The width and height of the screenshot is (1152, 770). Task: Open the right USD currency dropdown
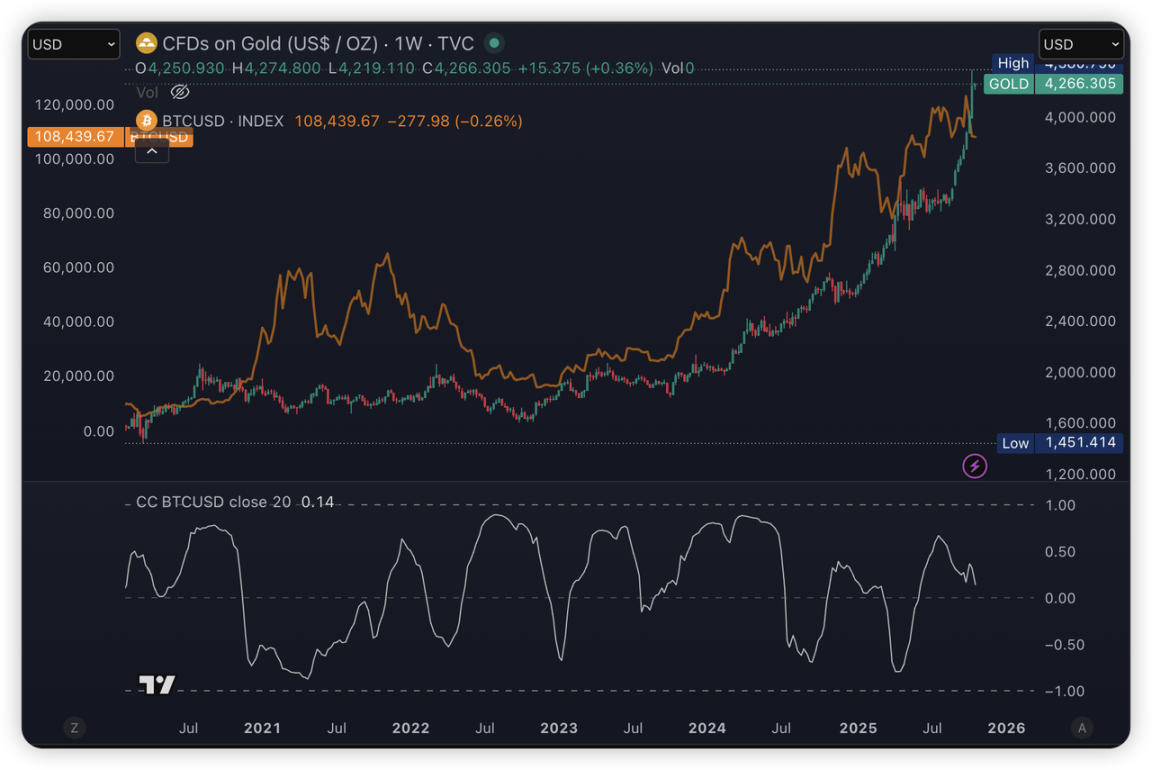tap(1081, 44)
